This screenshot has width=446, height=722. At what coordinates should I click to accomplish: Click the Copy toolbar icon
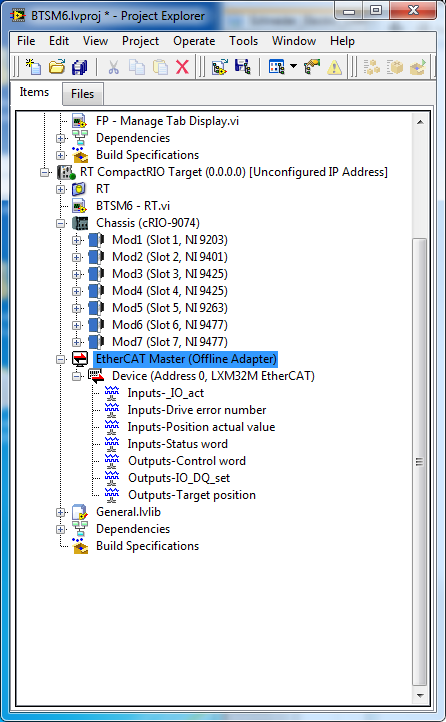pos(137,67)
